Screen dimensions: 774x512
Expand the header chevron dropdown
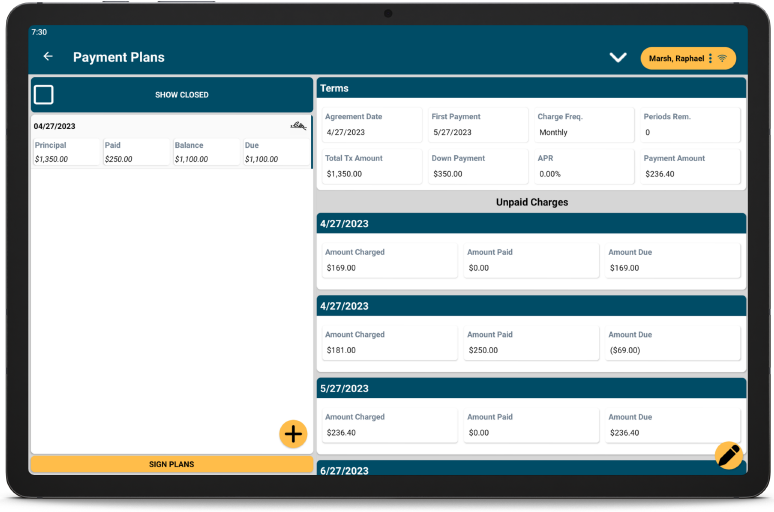click(618, 58)
